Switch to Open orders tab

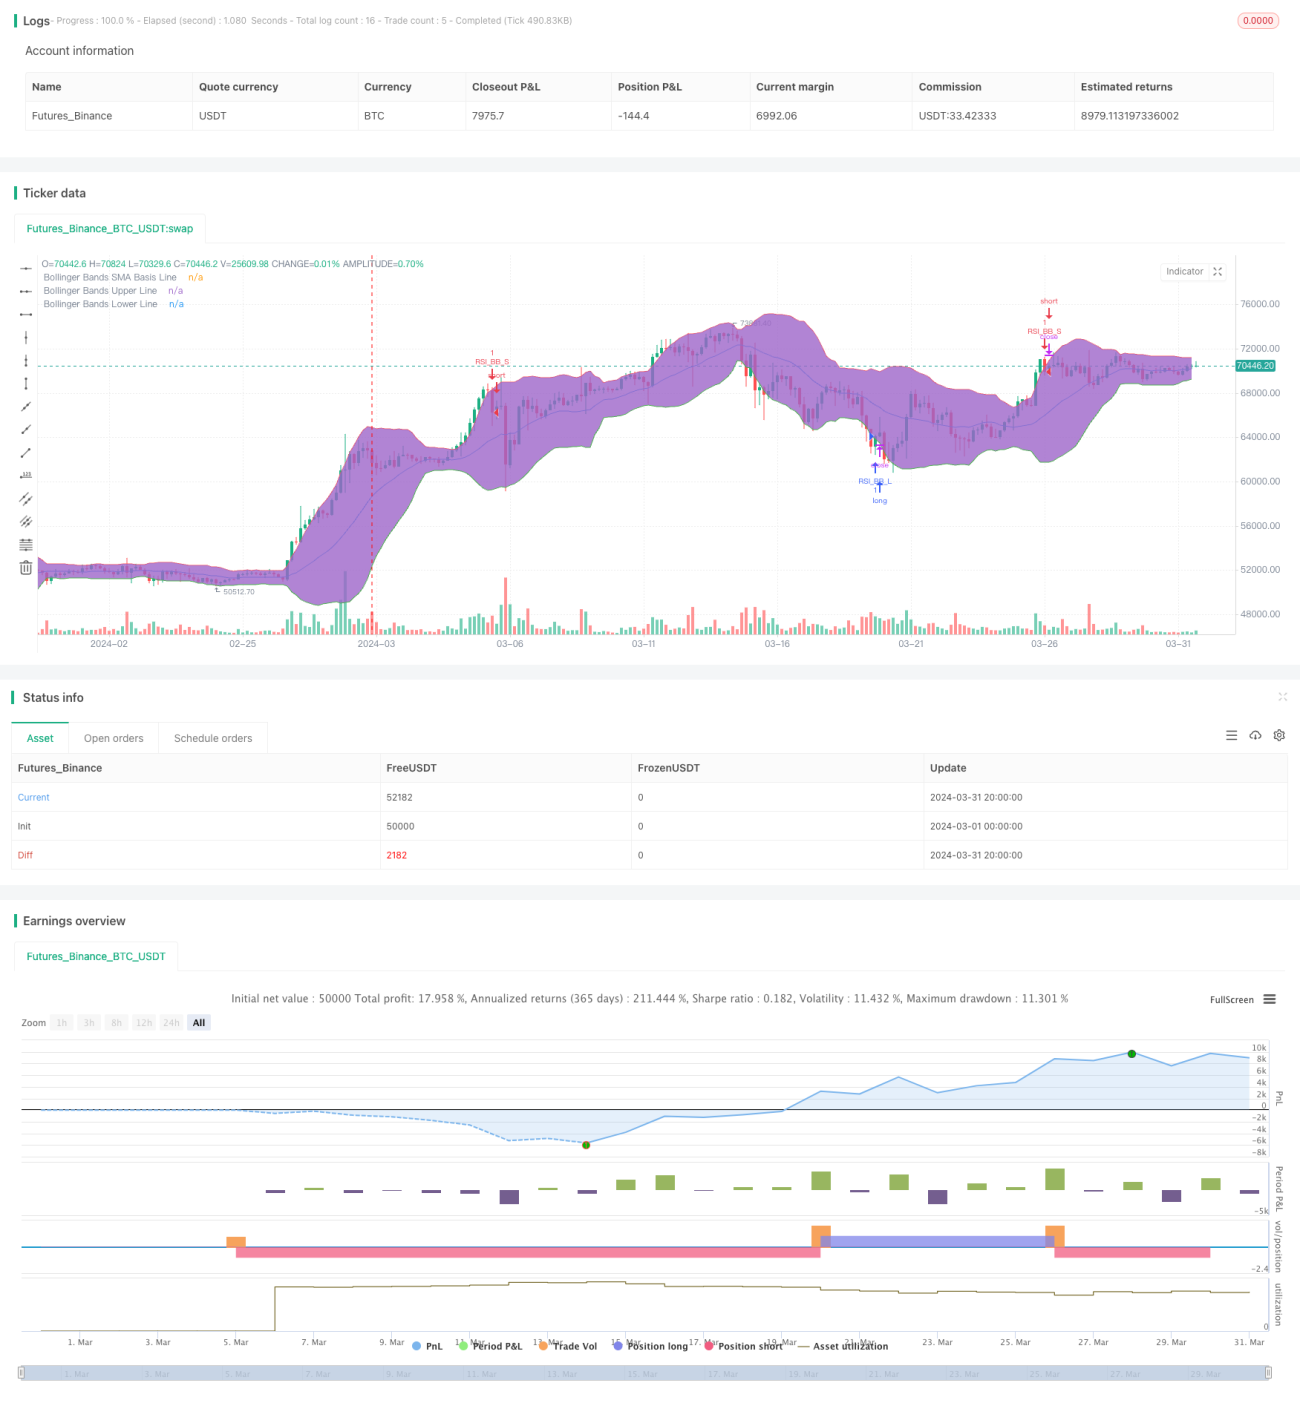click(114, 738)
